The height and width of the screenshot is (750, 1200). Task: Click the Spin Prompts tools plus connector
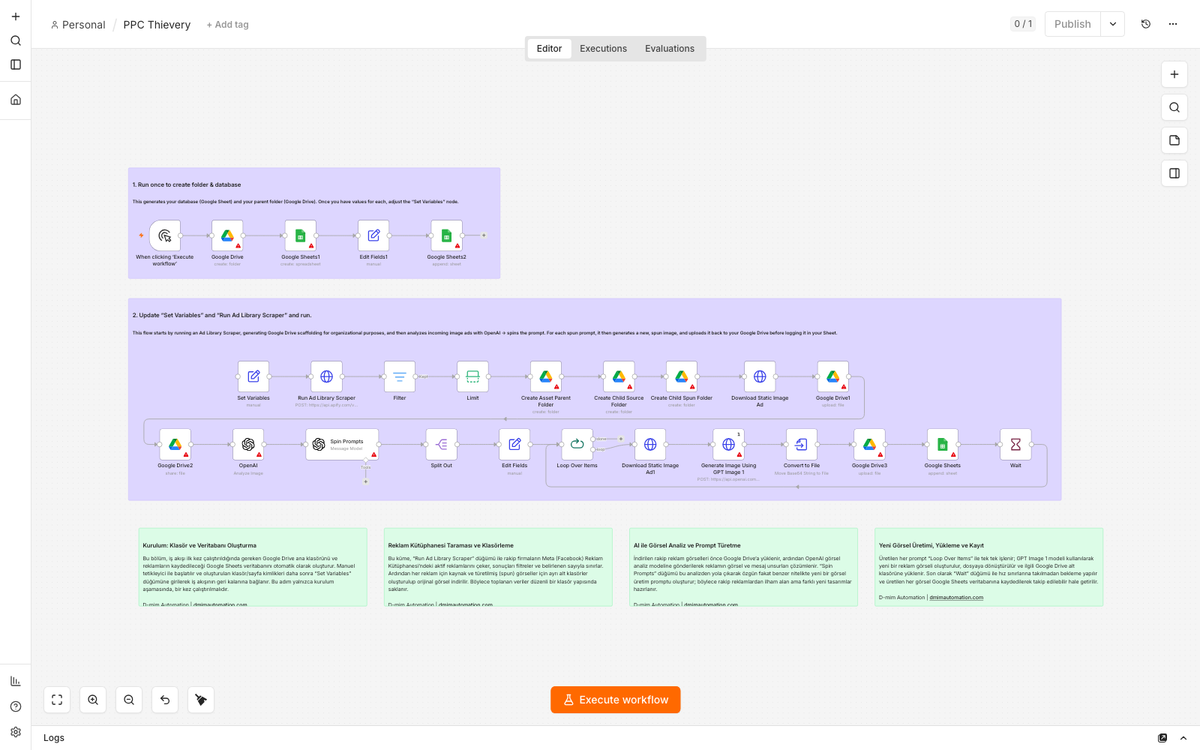(x=366, y=482)
